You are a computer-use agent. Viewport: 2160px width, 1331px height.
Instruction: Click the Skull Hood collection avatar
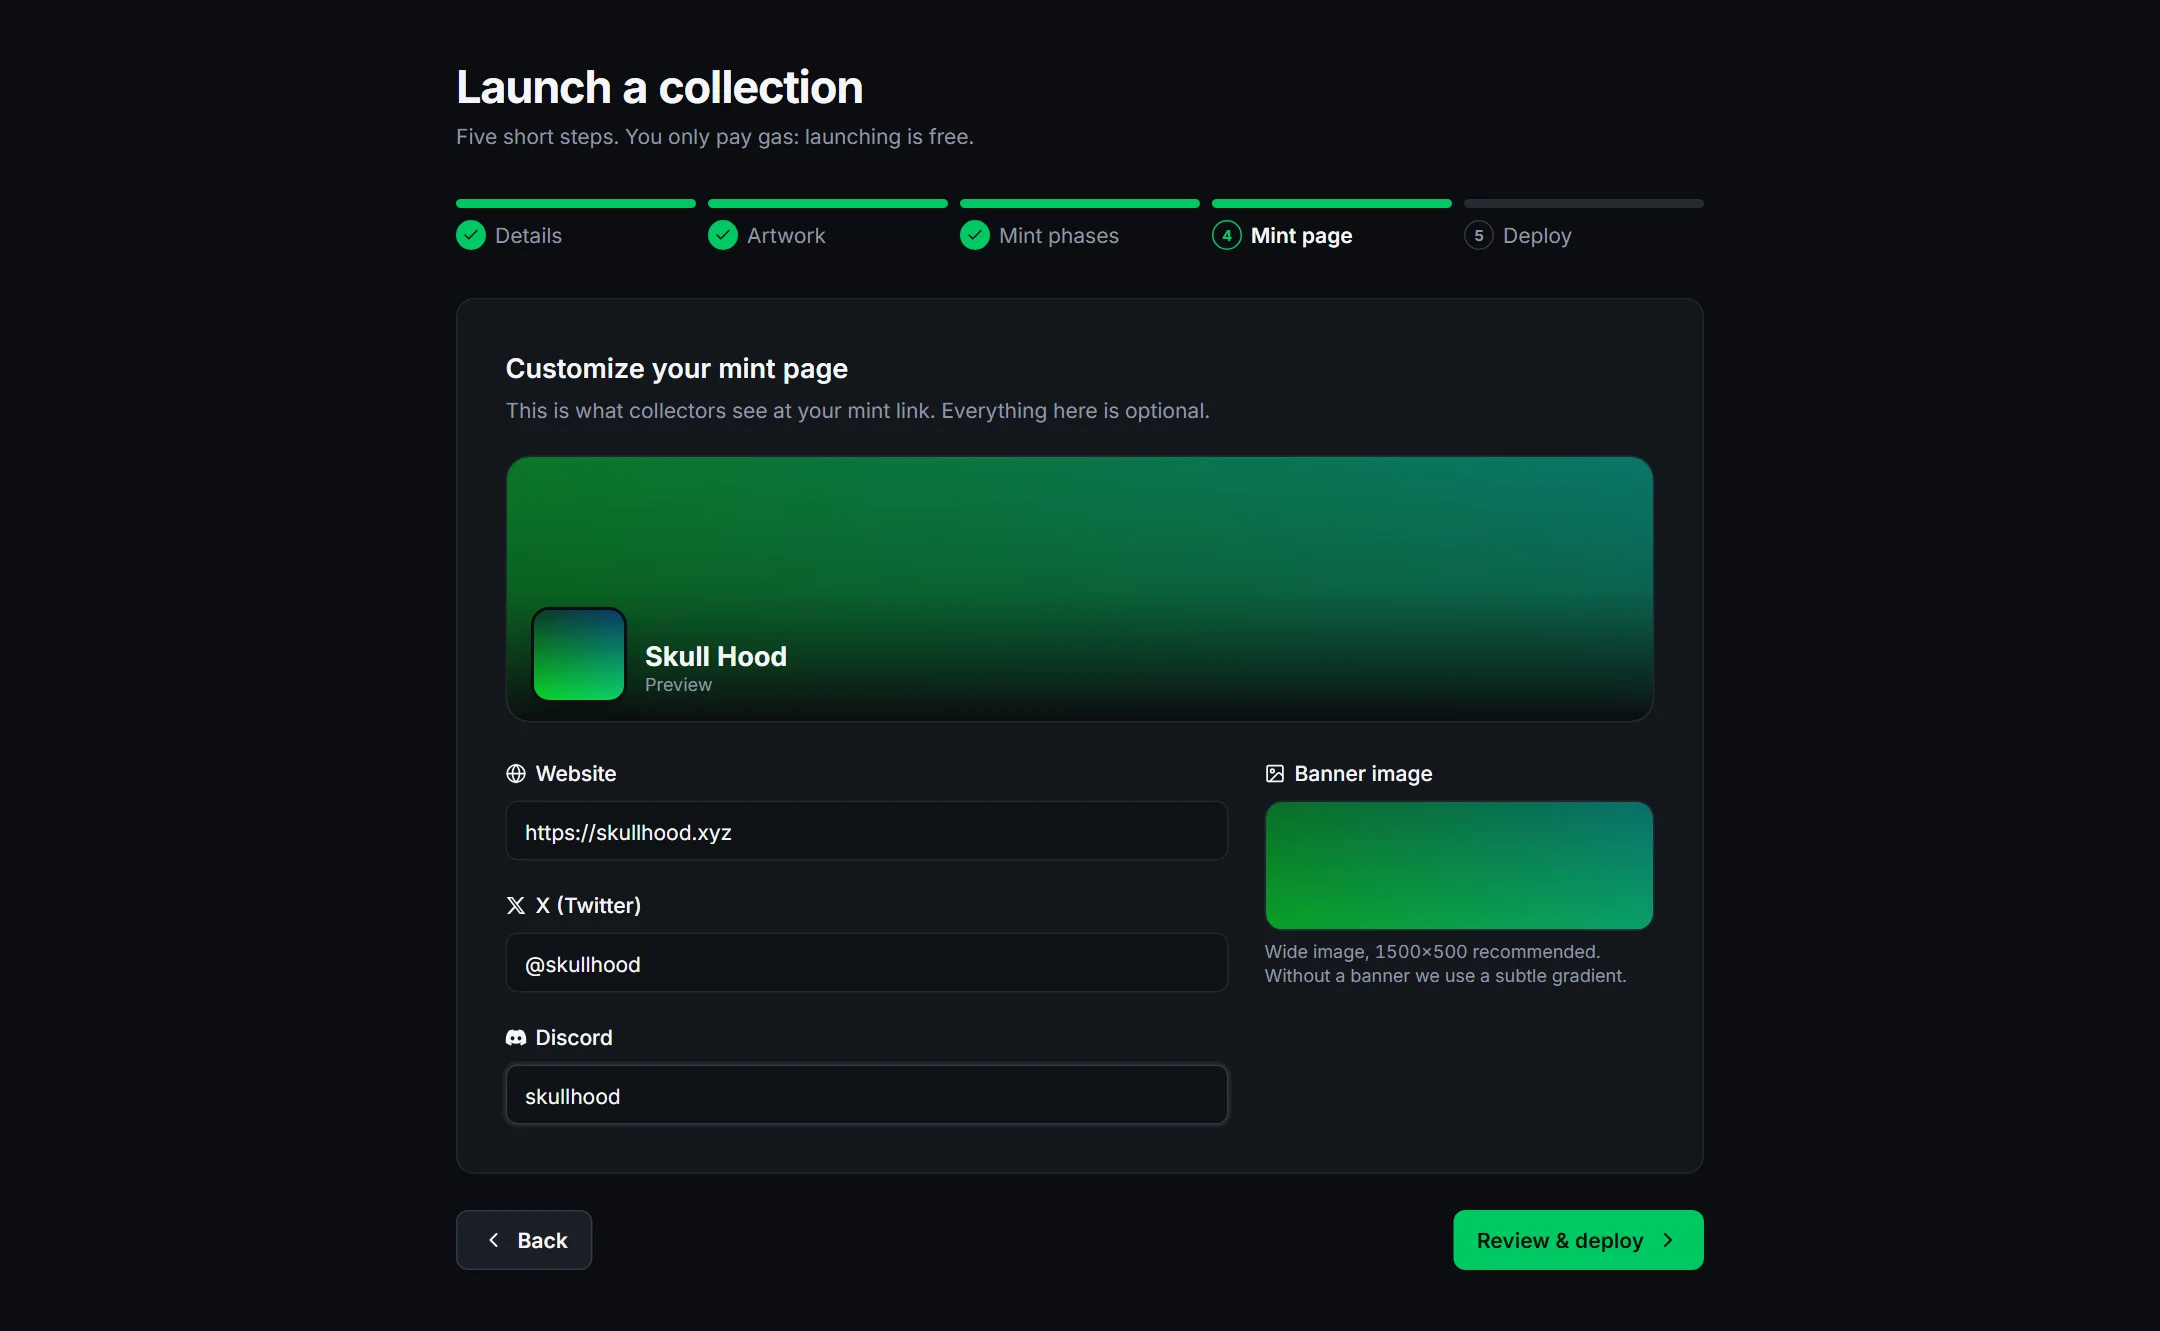(579, 655)
